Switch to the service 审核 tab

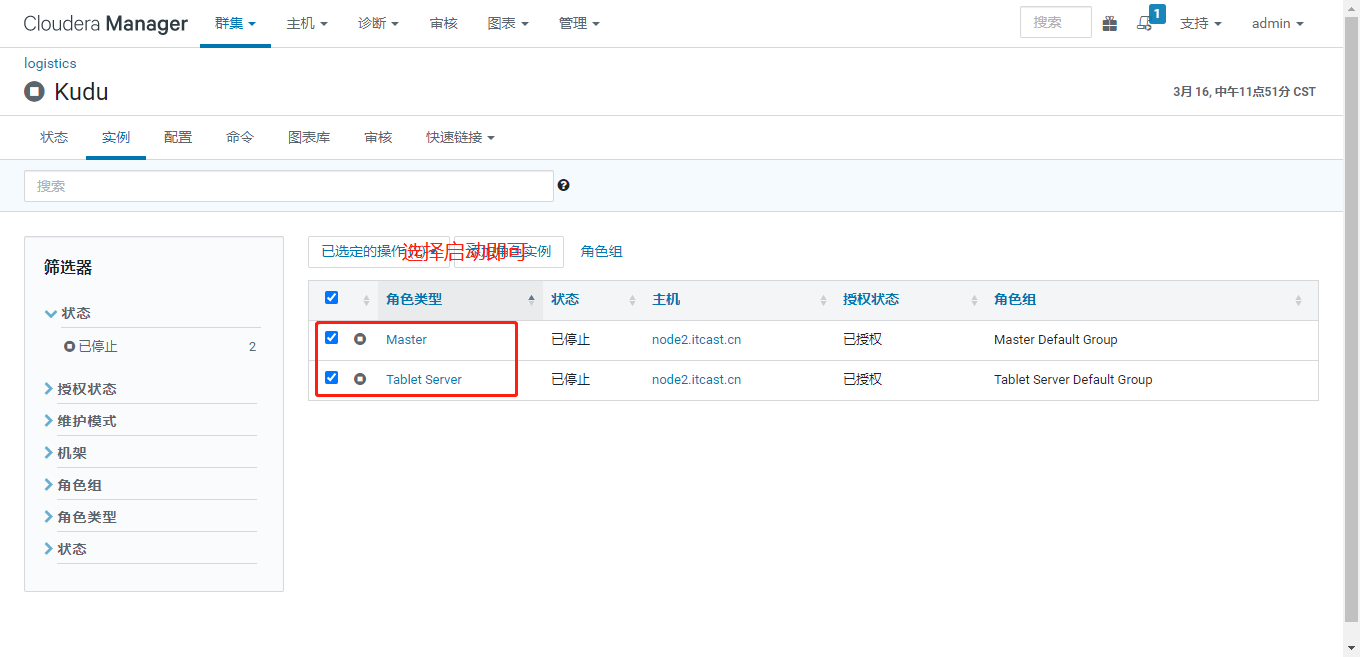[378, 137]
